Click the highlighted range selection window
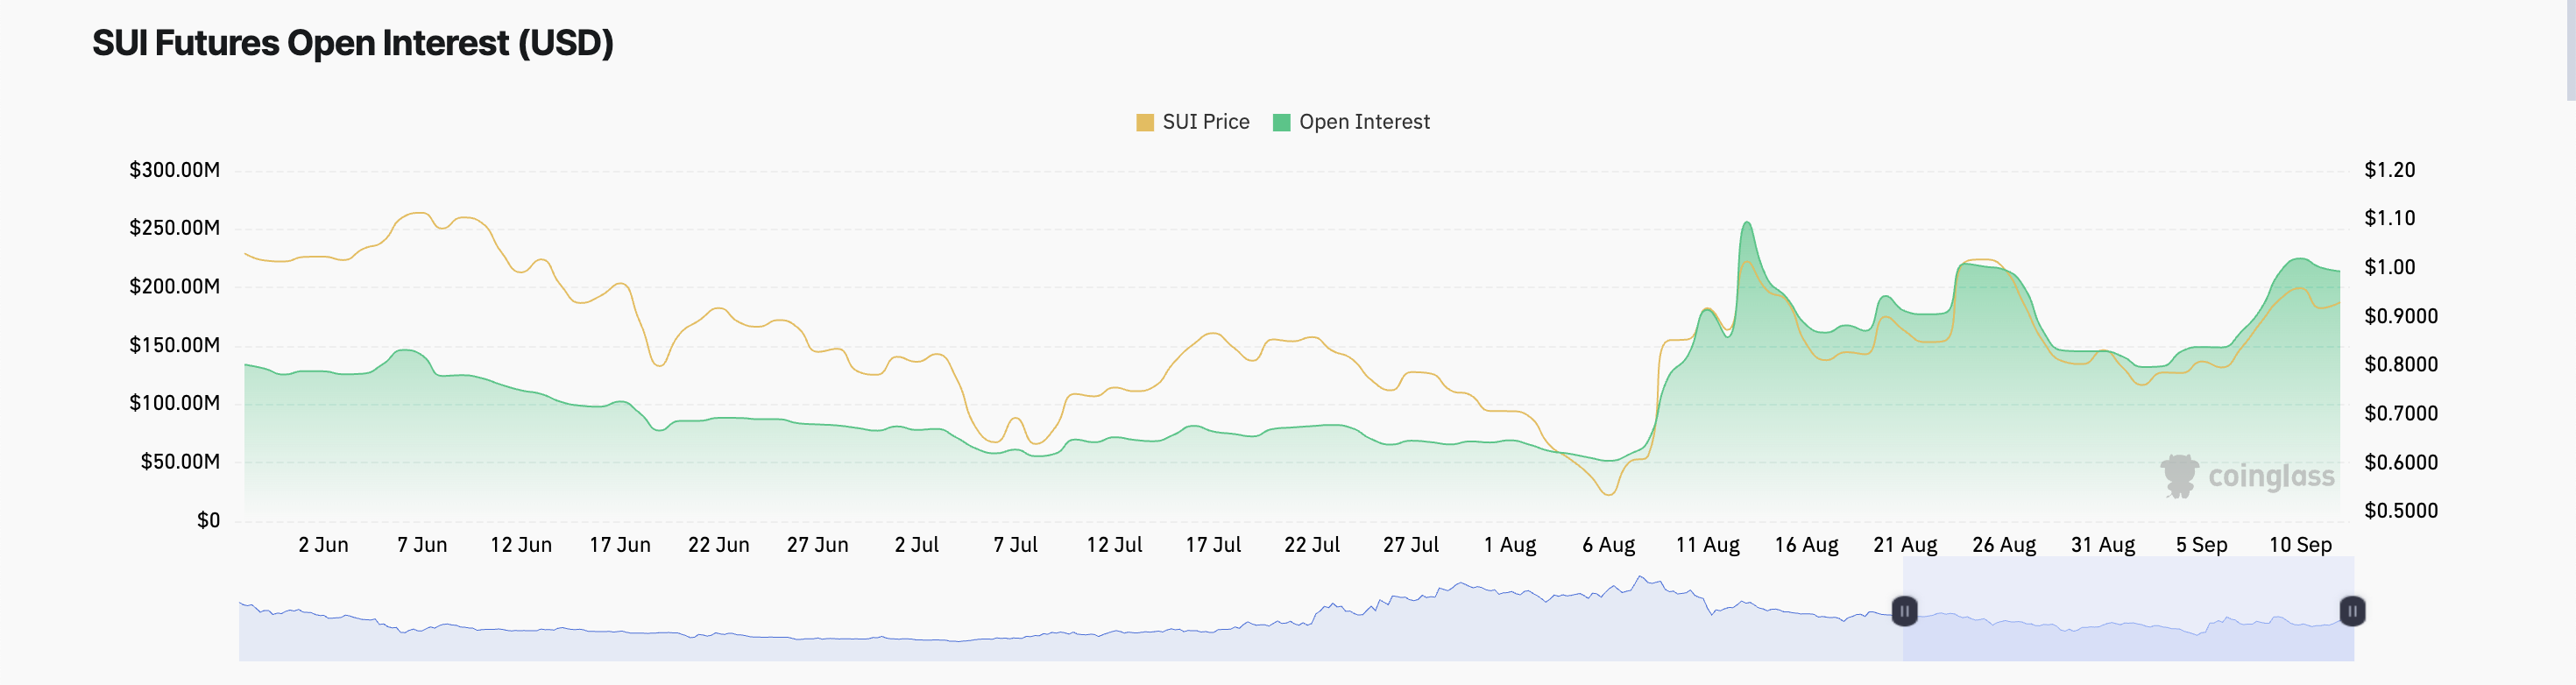Image resolution: width=2576 pixels, height=685 pixels. pyautogui.click(x=2128, y=630)
